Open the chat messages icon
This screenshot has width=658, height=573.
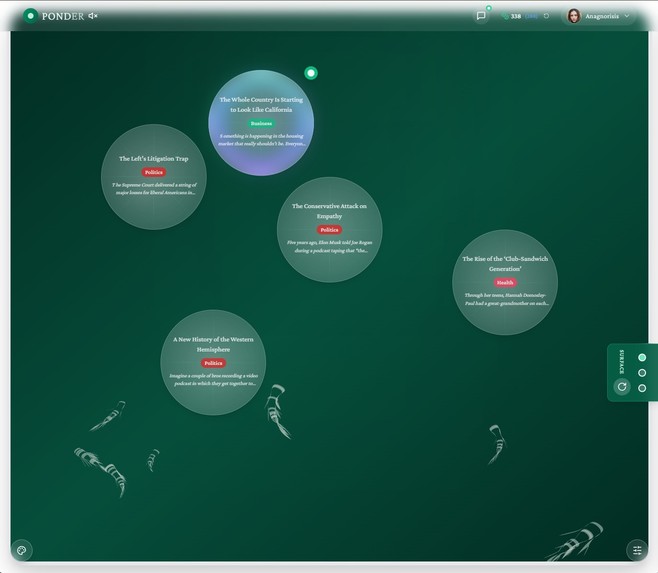pyautogui.click(x=481, y=16)
